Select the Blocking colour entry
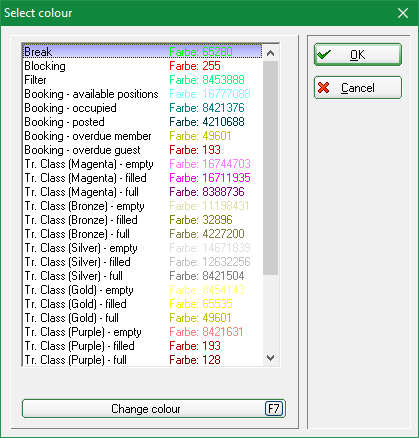Image resolution: width=419 pixels, height=438 pixels. point(143,66)
